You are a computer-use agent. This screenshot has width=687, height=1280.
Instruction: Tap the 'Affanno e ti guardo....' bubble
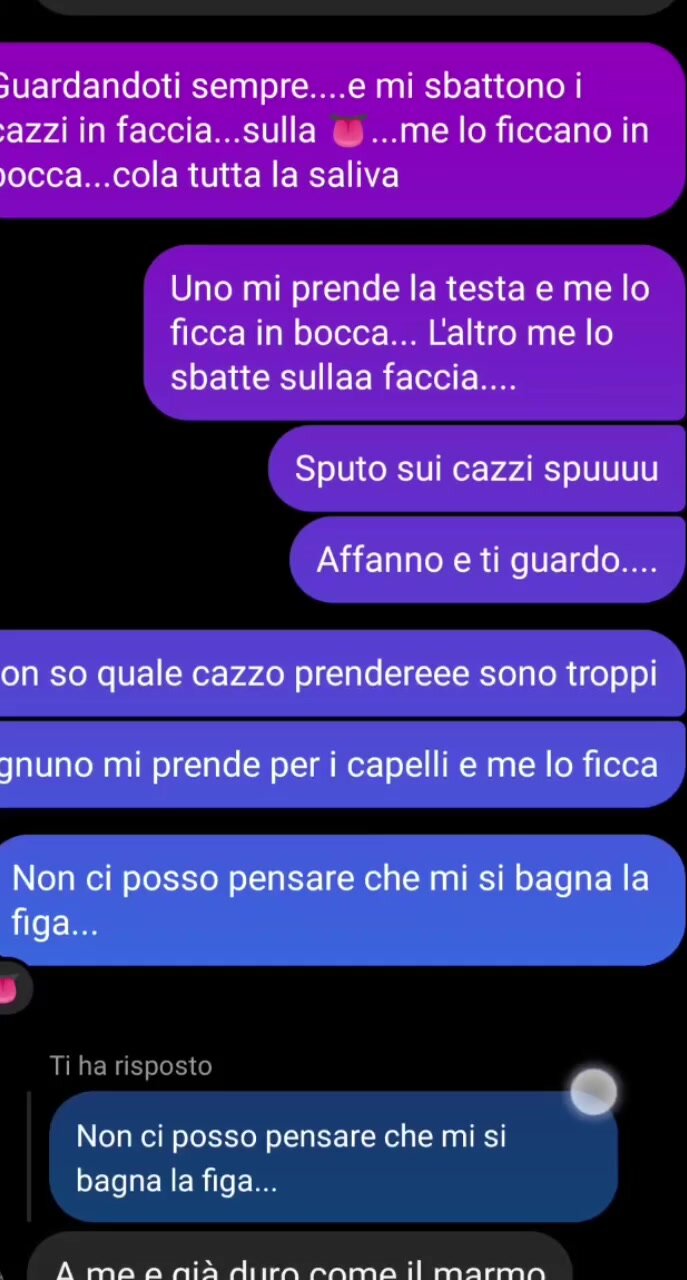[x=487, y=560]
